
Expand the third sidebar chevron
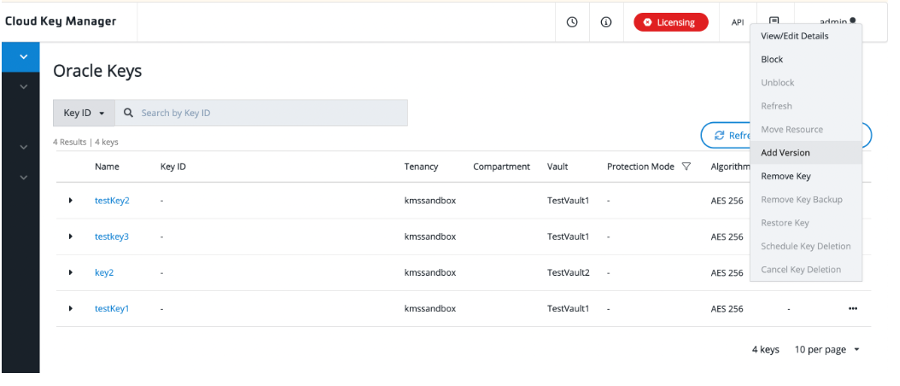[24, 147]
